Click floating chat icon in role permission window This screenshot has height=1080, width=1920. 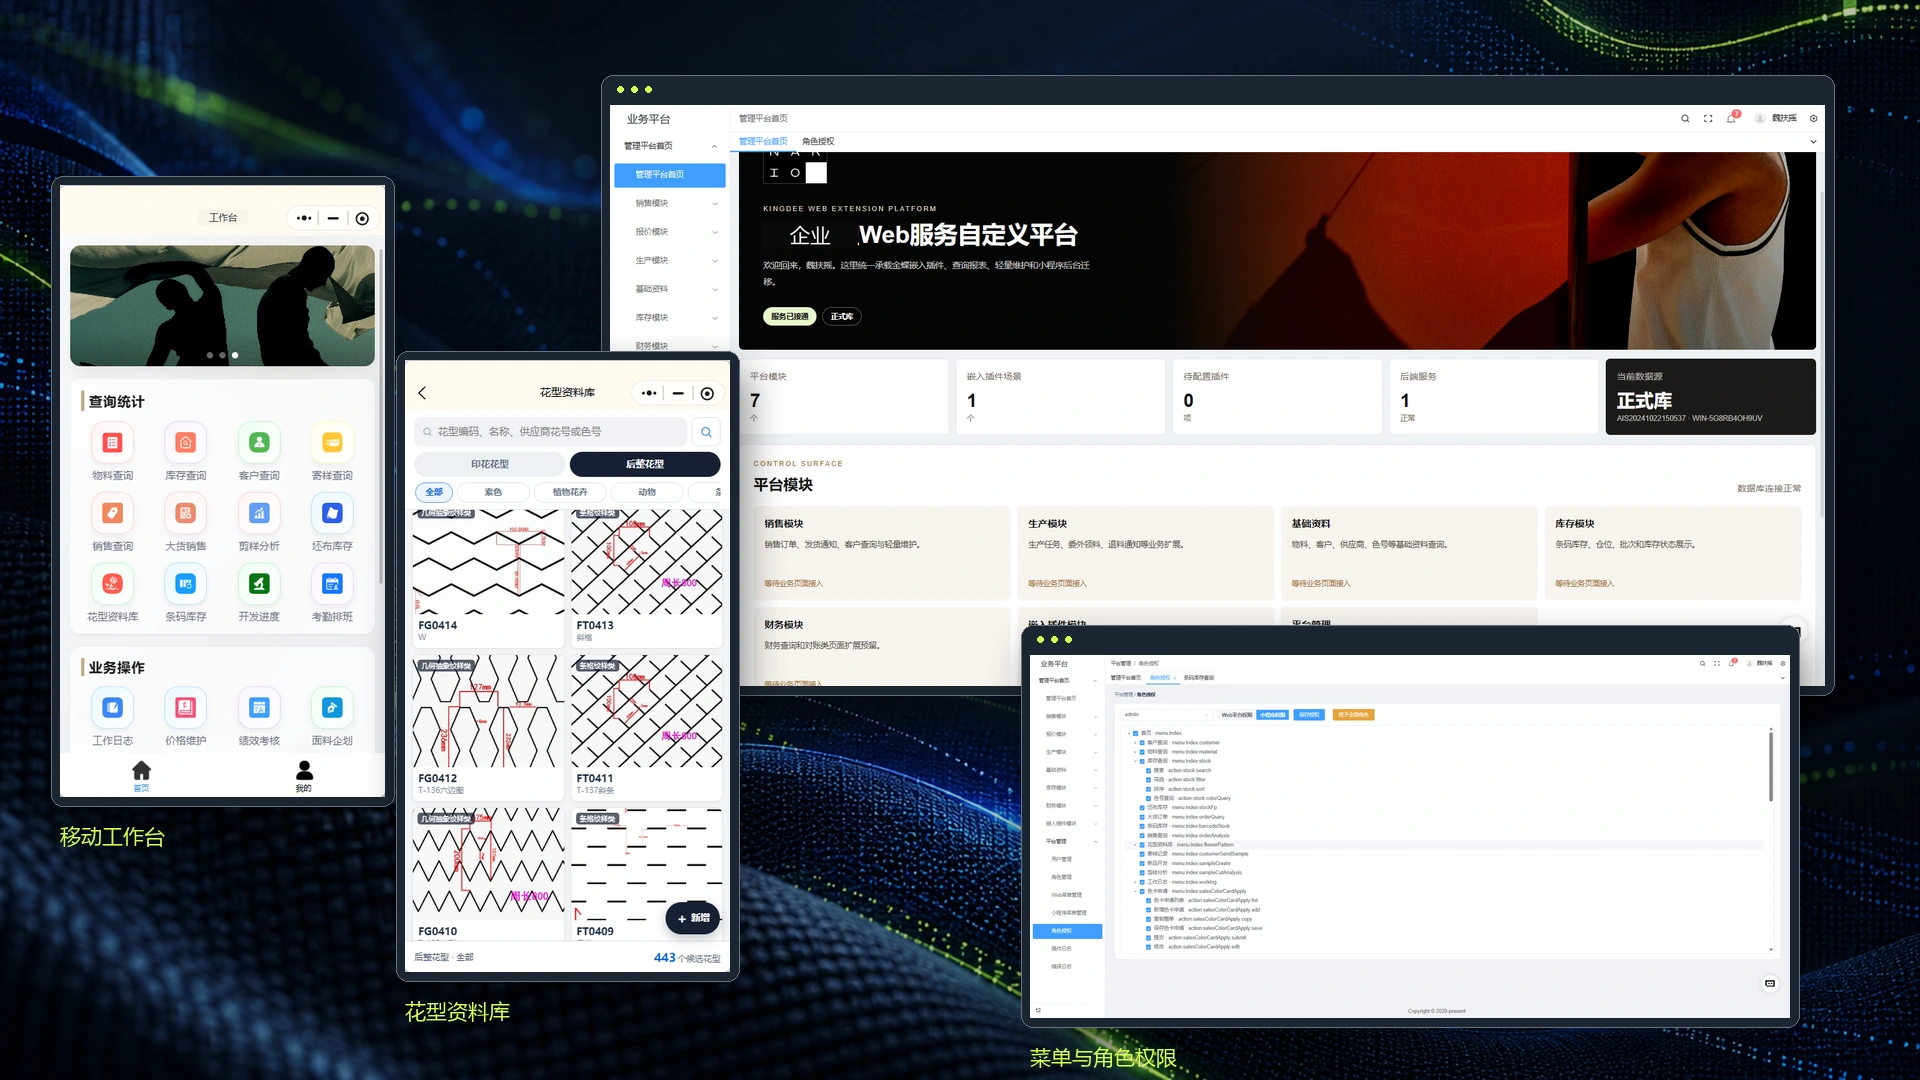(x=1770, y=984)
